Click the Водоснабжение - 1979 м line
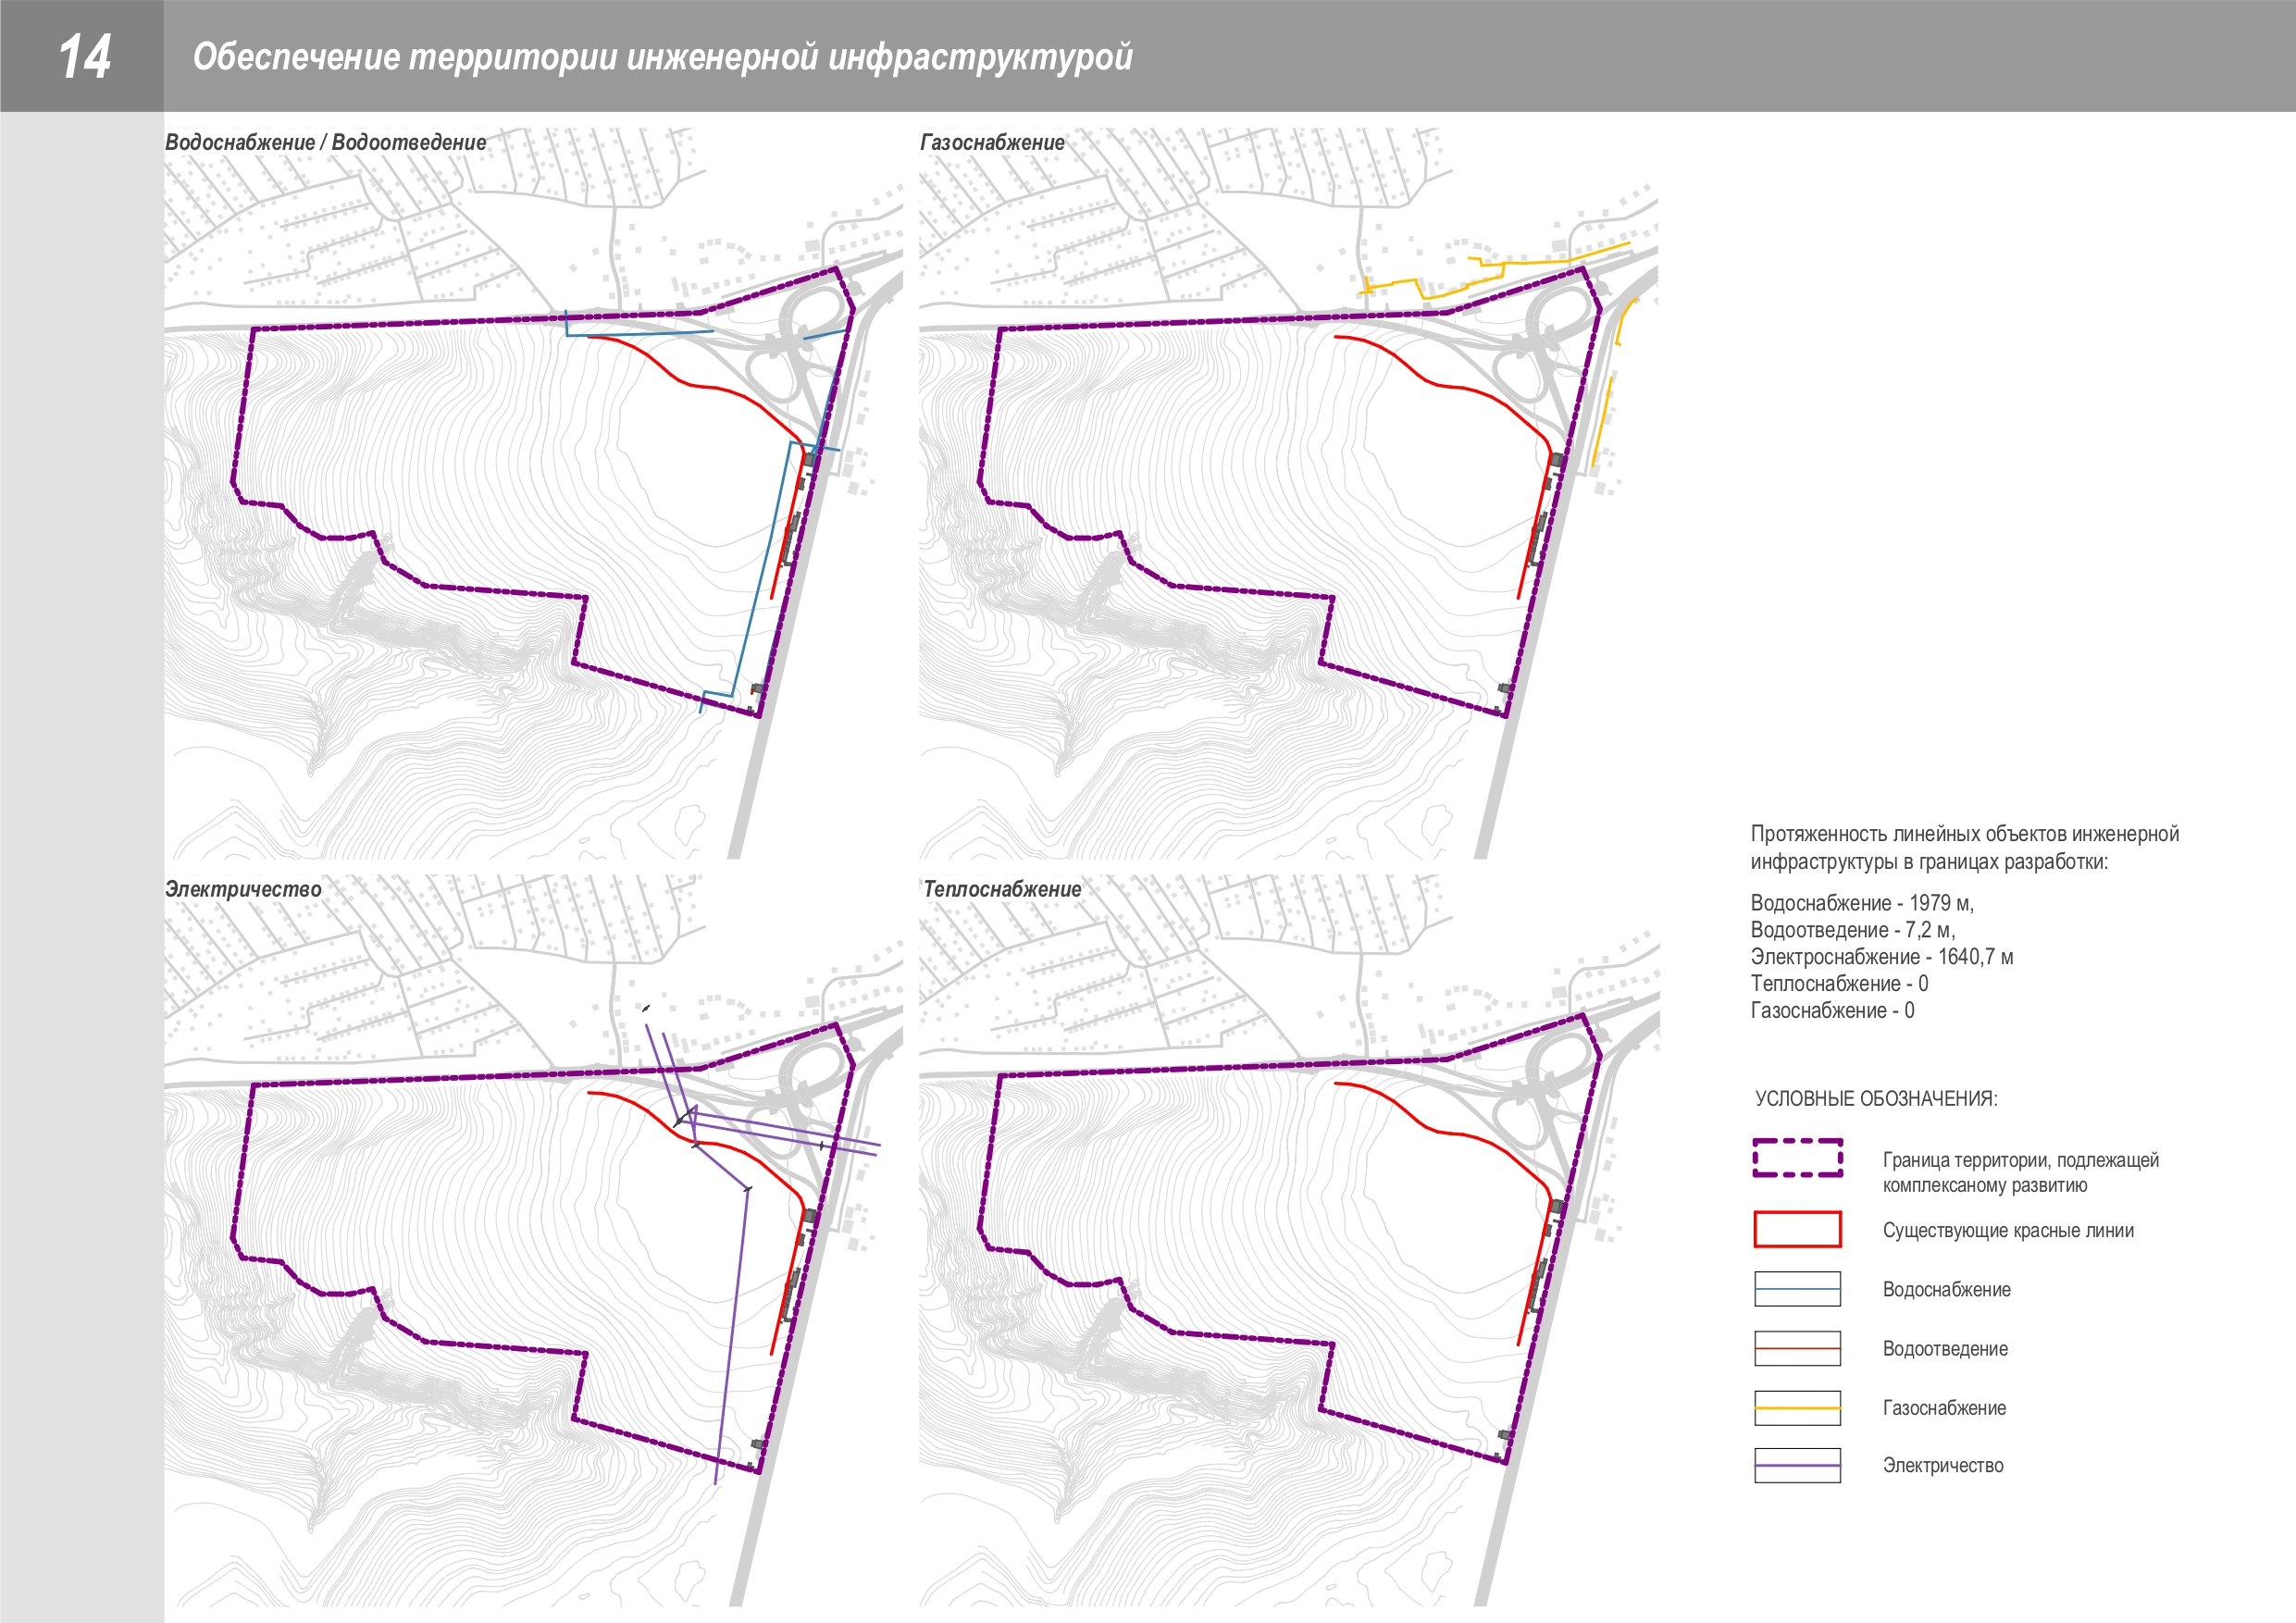 pos(1862,903)
